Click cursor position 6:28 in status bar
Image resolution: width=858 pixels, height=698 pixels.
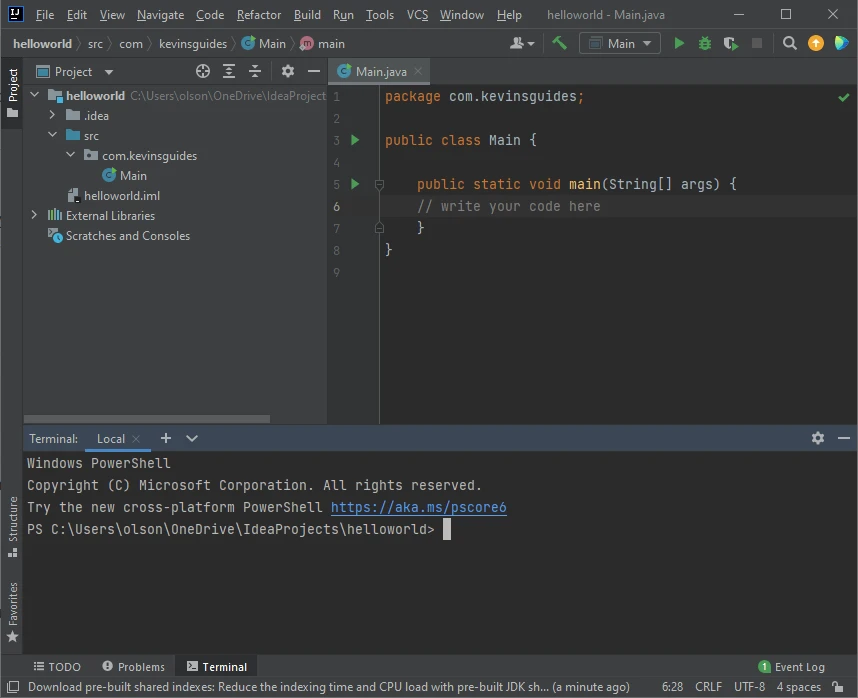672,687
